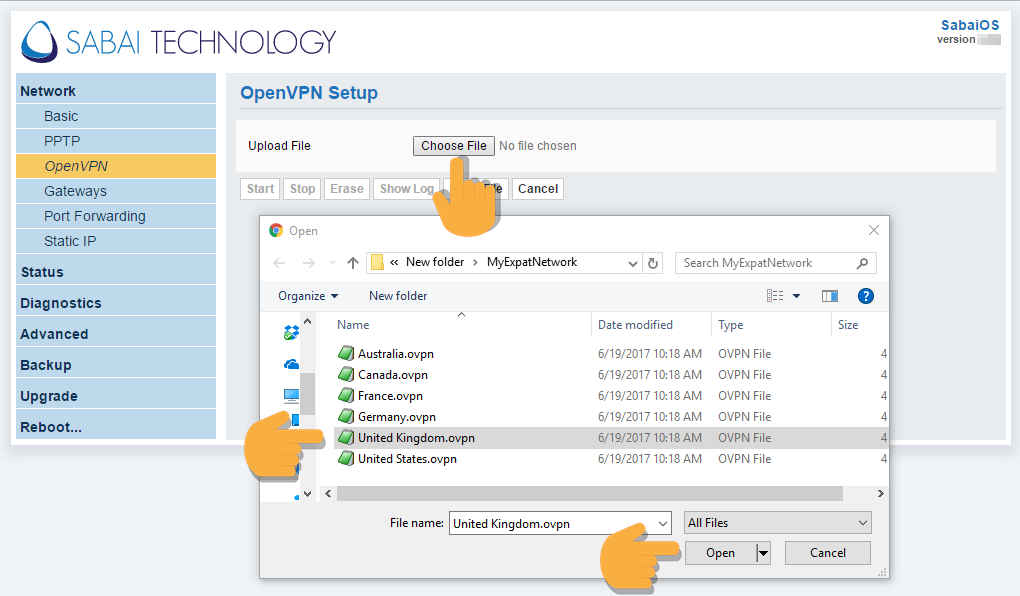Refresh the folder view
Viewport: 1020px width, 596px height.
[653, 263]
